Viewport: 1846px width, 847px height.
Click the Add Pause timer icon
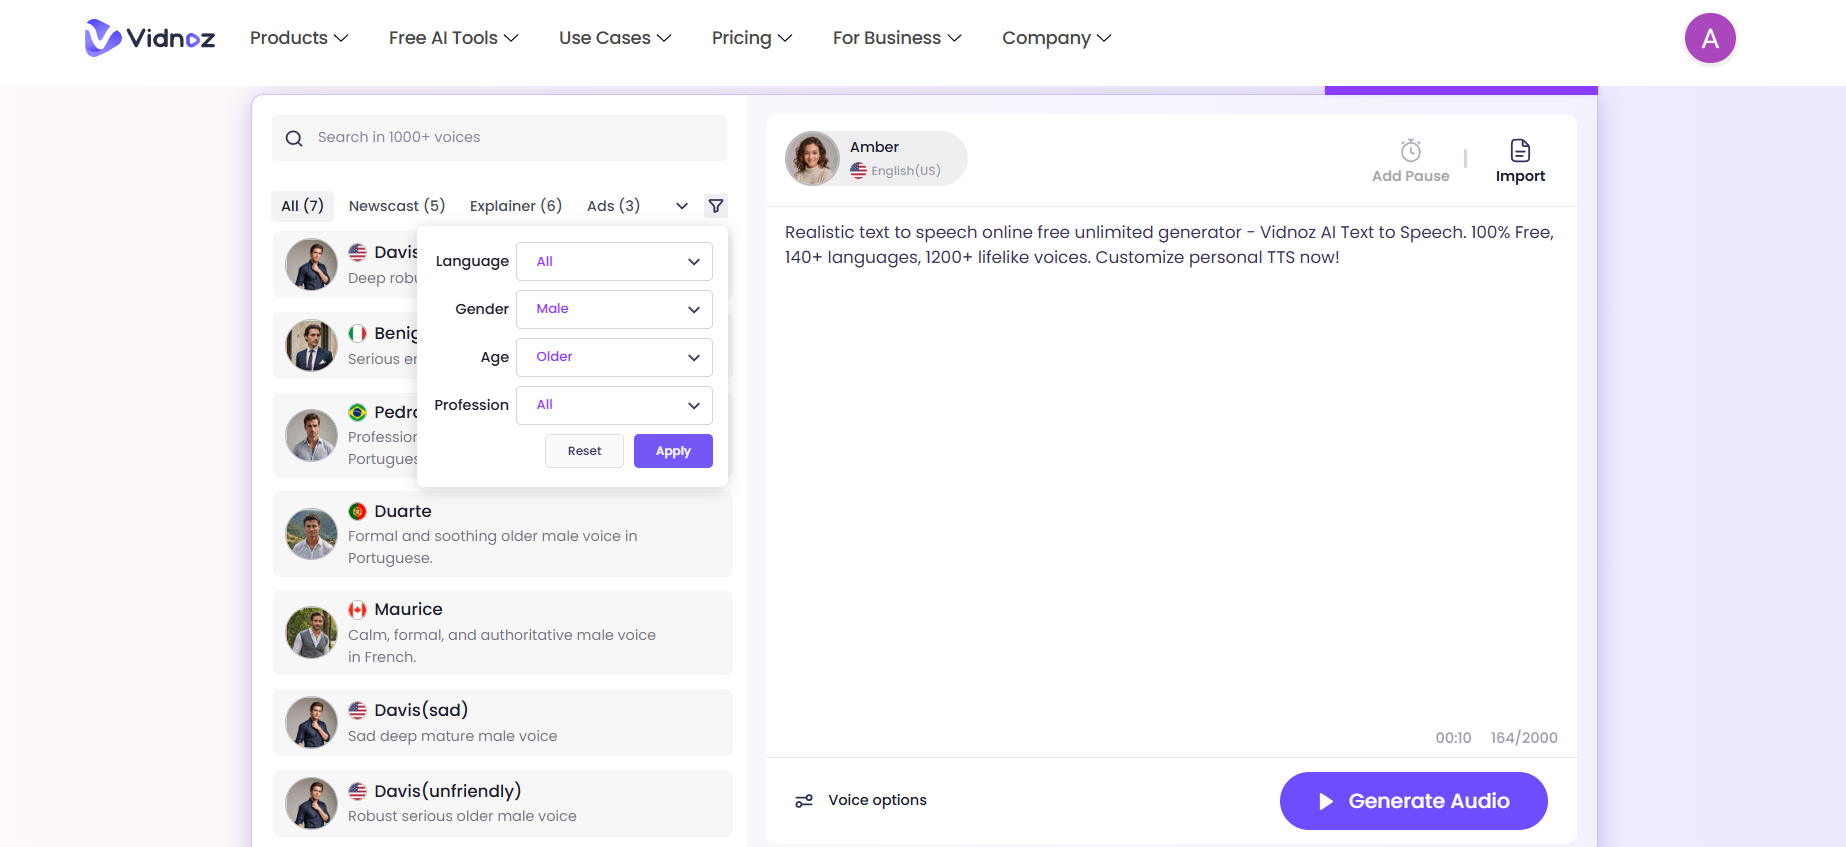tap(1410, 149)
